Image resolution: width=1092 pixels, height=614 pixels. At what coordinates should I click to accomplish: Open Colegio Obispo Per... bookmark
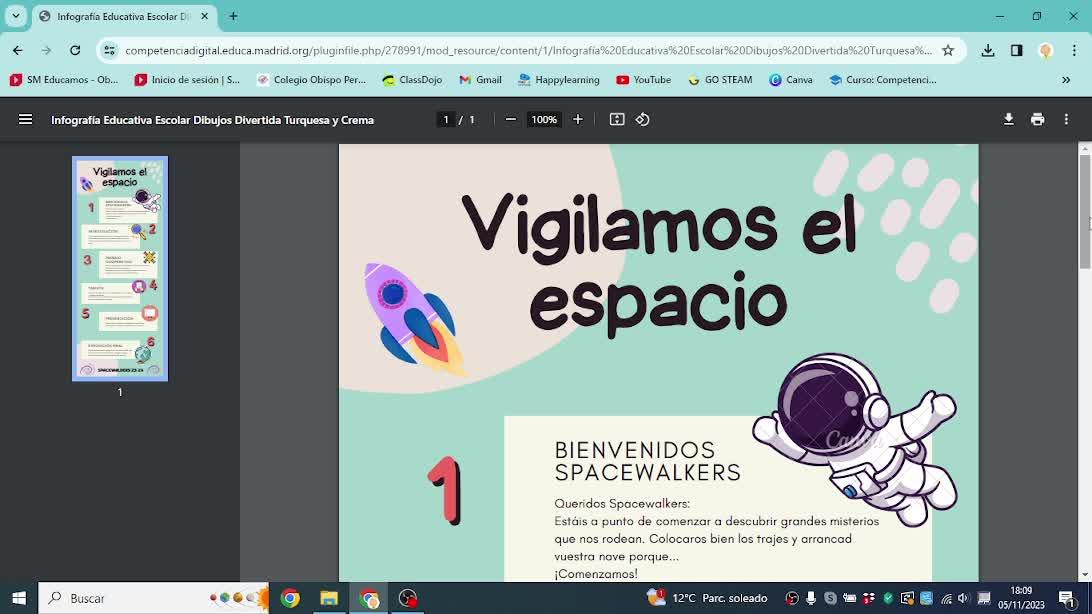tap(311, 80)
